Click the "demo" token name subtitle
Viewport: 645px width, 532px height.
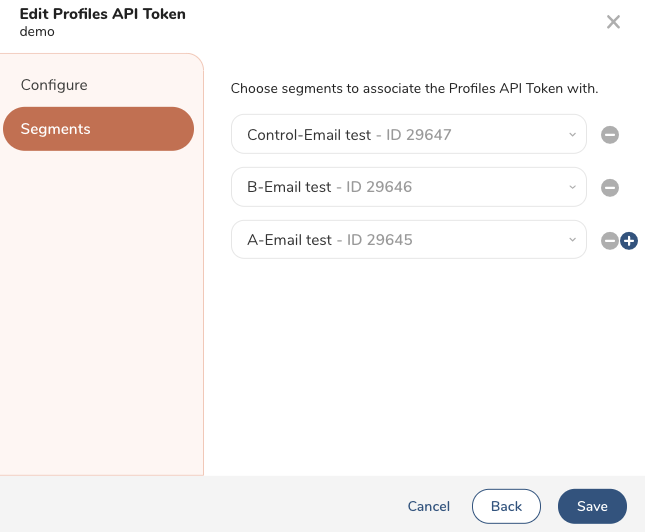(x=37, y=32)
